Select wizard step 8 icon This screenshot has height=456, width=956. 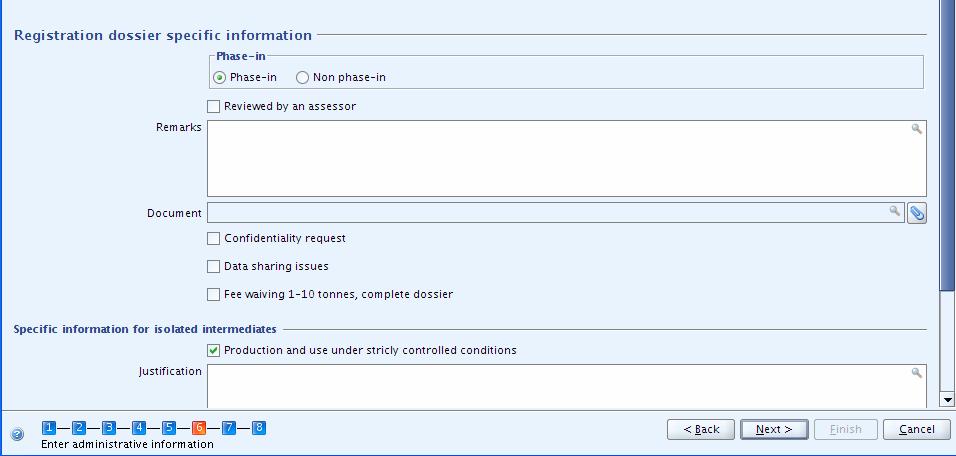[259, 428]
